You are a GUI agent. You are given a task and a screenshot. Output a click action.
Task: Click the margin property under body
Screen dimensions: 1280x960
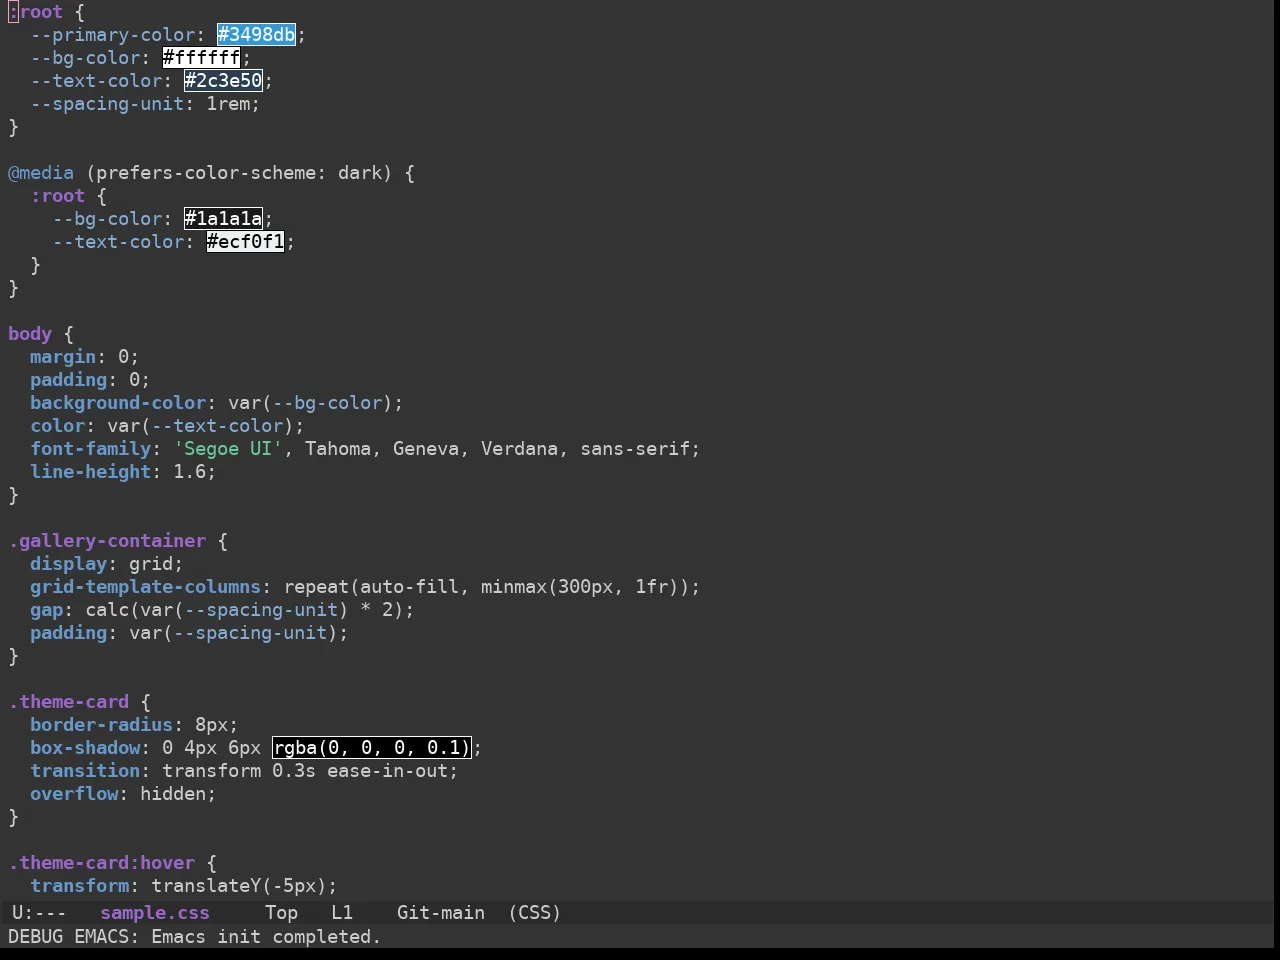click(63, 357)
